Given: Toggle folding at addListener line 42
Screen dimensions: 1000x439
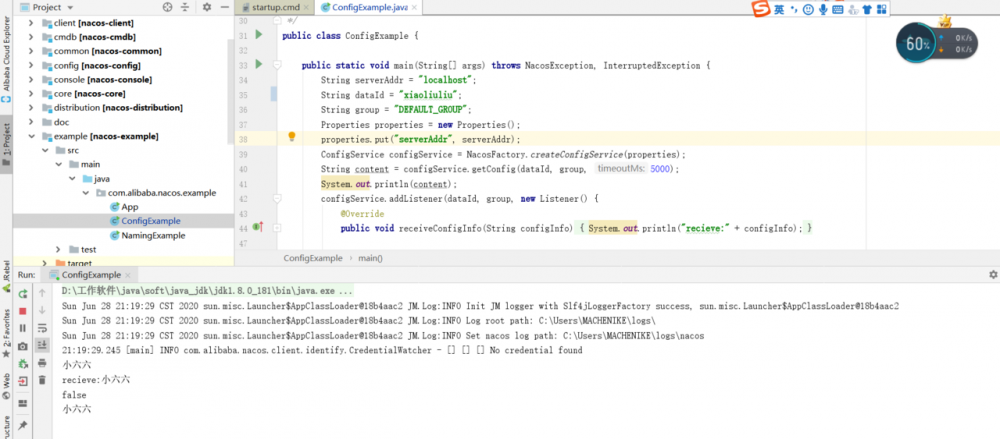Looking at the screenshot, I should (x=277, y=199).
